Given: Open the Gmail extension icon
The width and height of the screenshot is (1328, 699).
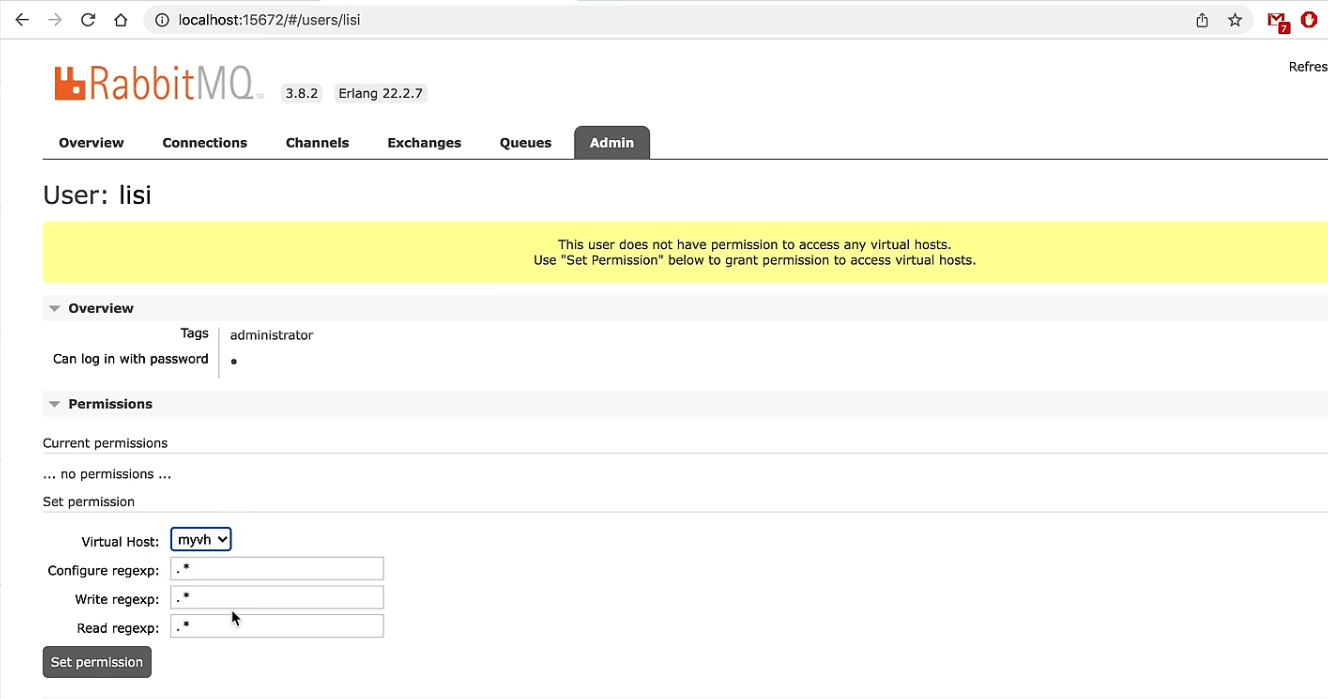Looking at the screenshot, I should [x=1278, y=21].
